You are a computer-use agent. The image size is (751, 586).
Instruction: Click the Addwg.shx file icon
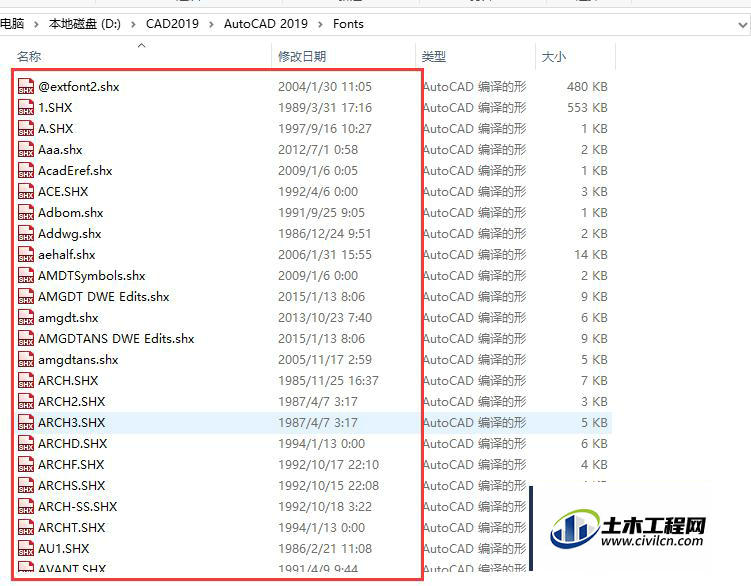coord(26,234)
